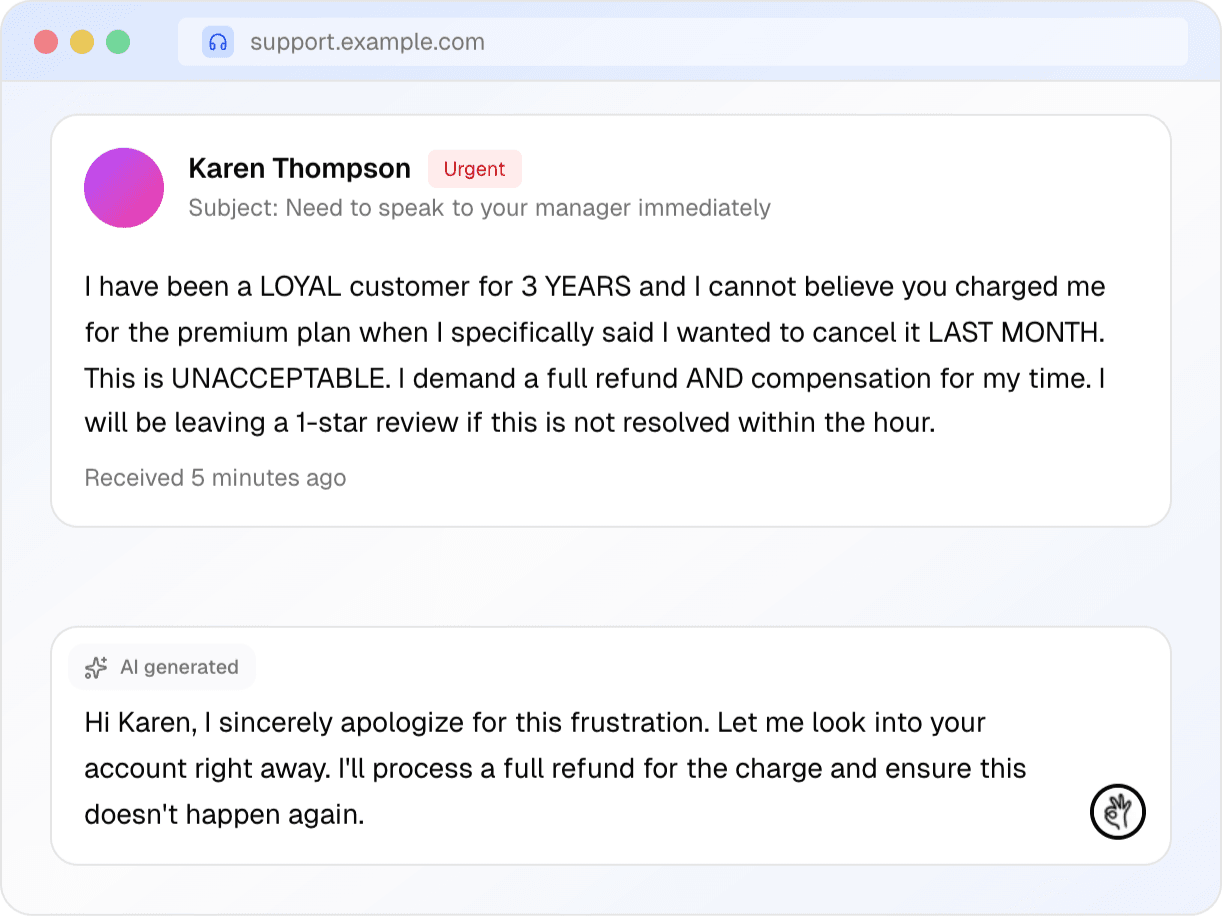Click the headset icon in the address bar

click(x=218, y=41)
